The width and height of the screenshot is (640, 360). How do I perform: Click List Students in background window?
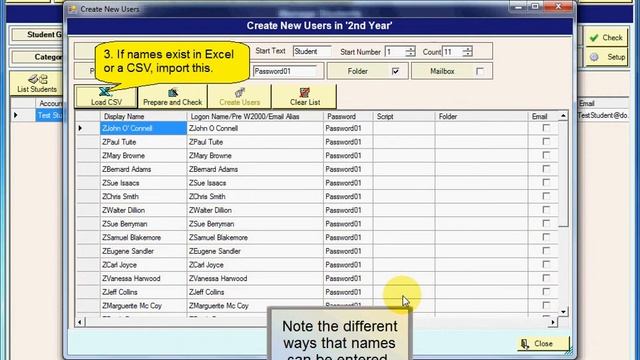click(x=37, y=84)
